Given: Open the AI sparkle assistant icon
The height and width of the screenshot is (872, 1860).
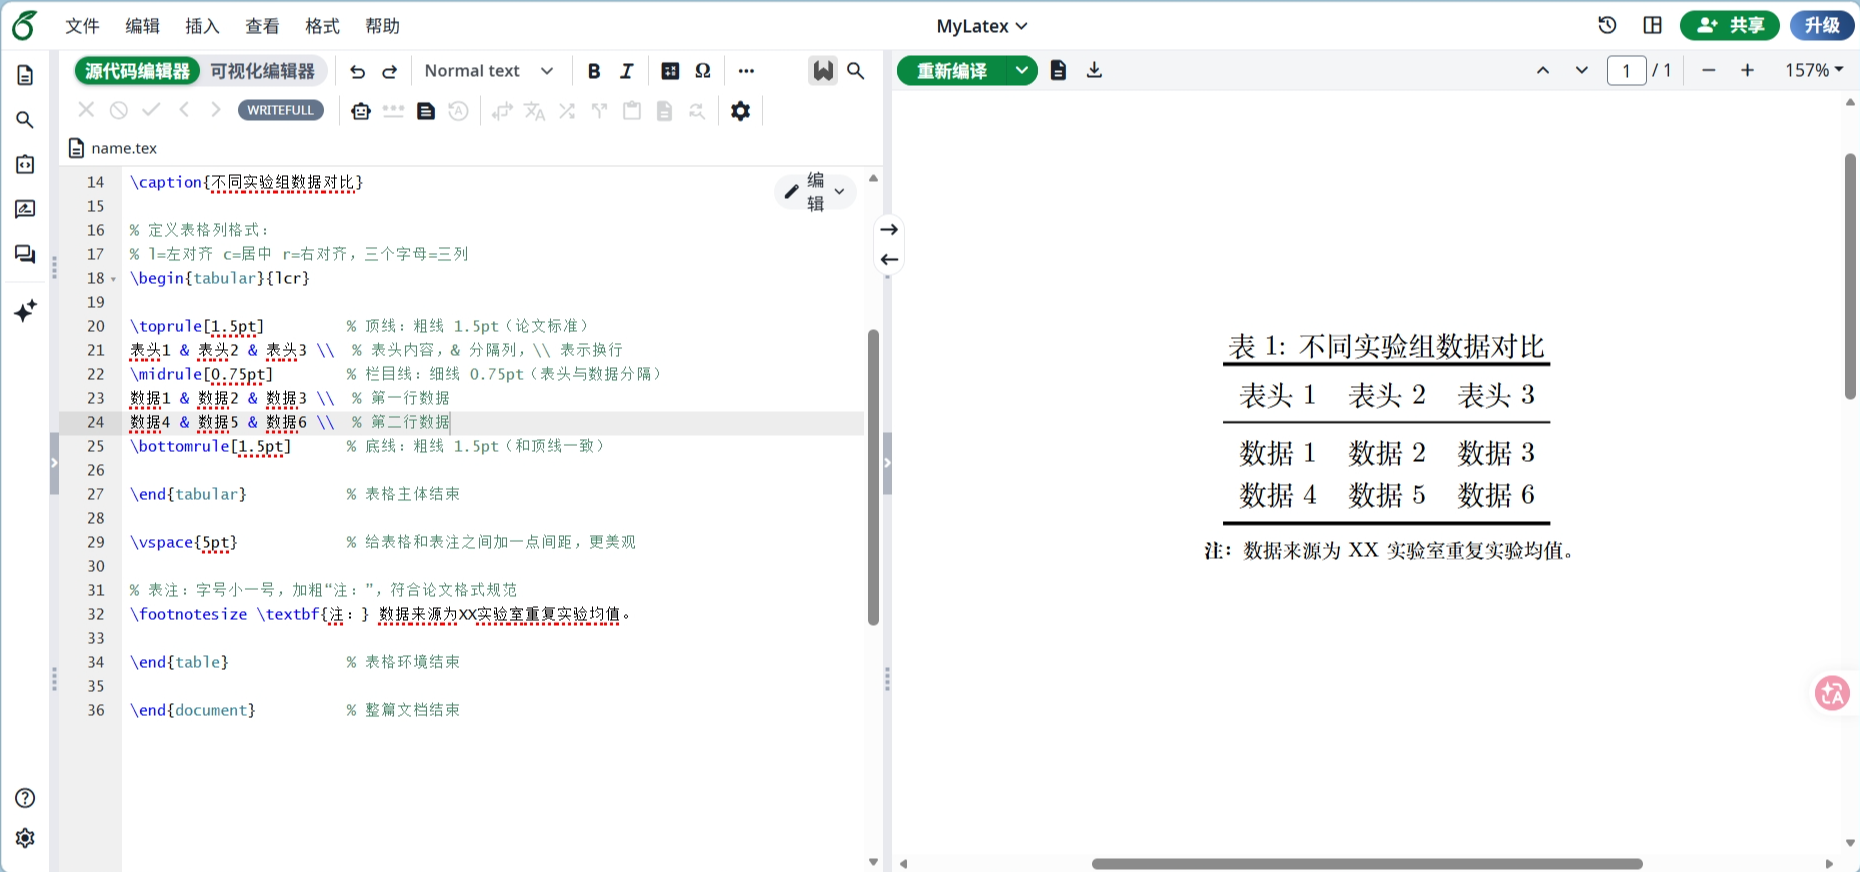Looking at the screenshot, I should 25,310.
